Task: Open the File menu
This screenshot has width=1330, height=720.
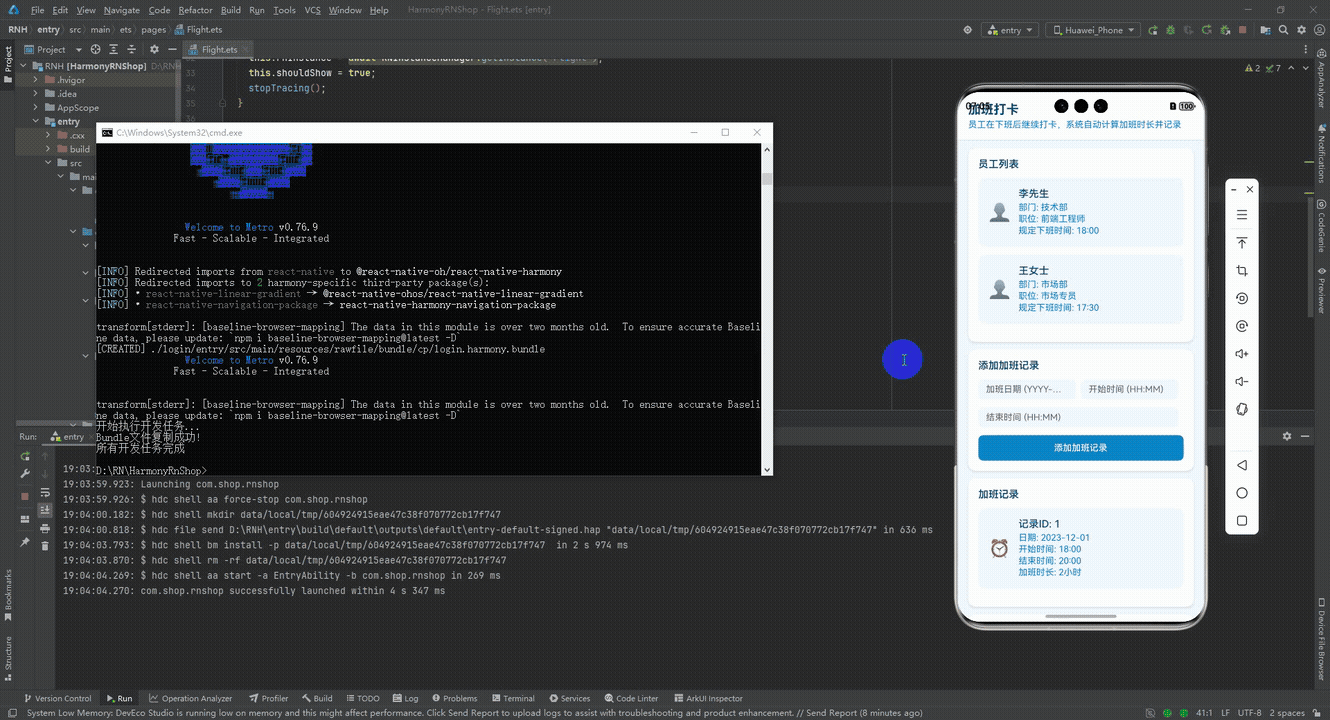Action: (x=37, y=10)
